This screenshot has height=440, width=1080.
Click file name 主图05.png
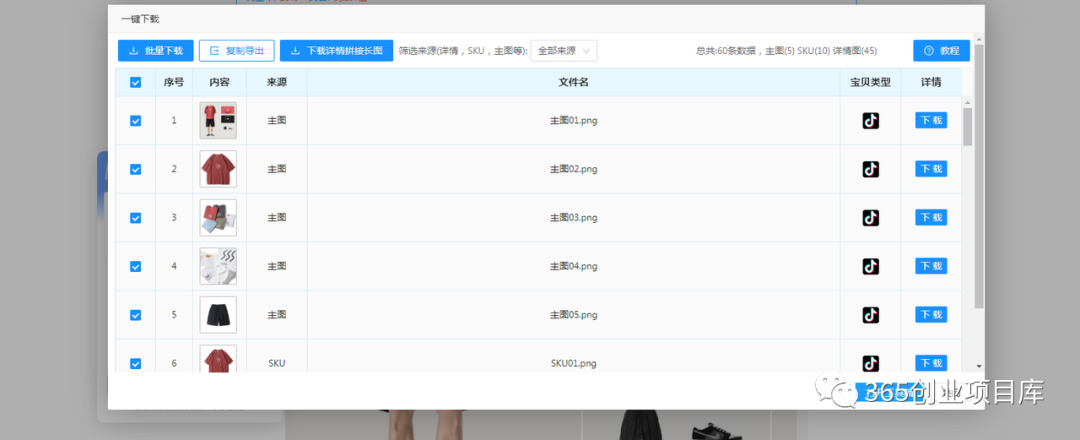coord(573,315)
